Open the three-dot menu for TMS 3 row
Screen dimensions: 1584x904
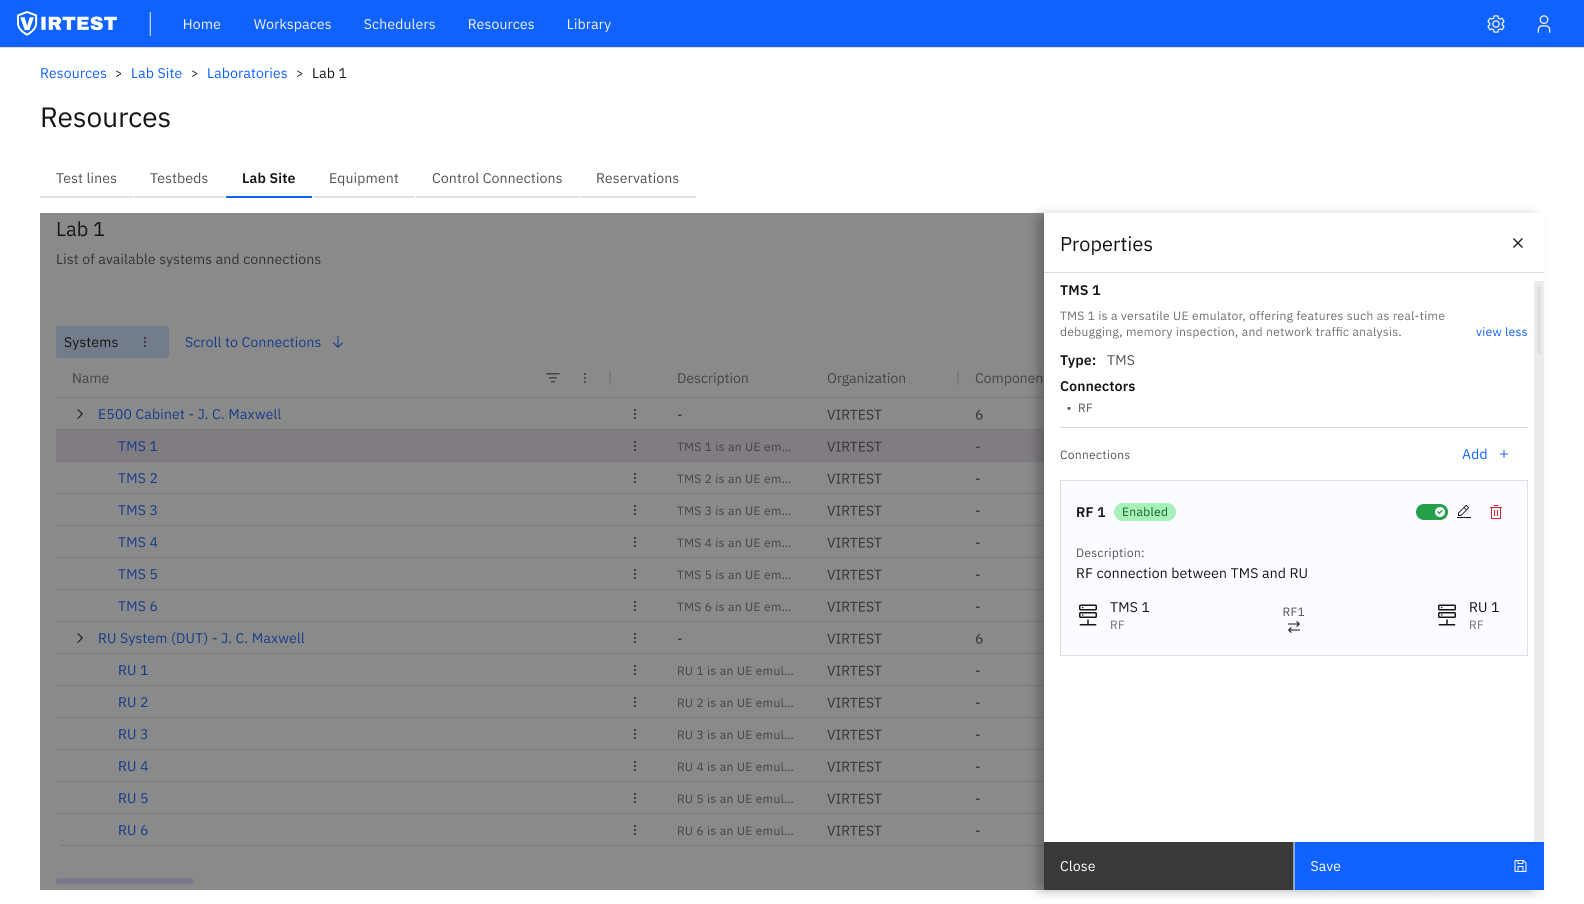coord(635,510)
